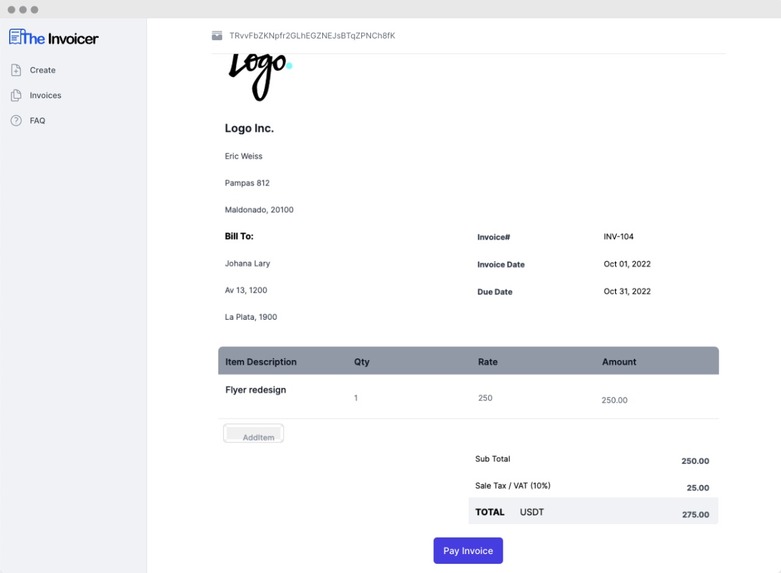The height and width of the screenshot is (573, 781).
Task: Click the Bill To: label
Action: pyautogui.click(x=239, y=236)
